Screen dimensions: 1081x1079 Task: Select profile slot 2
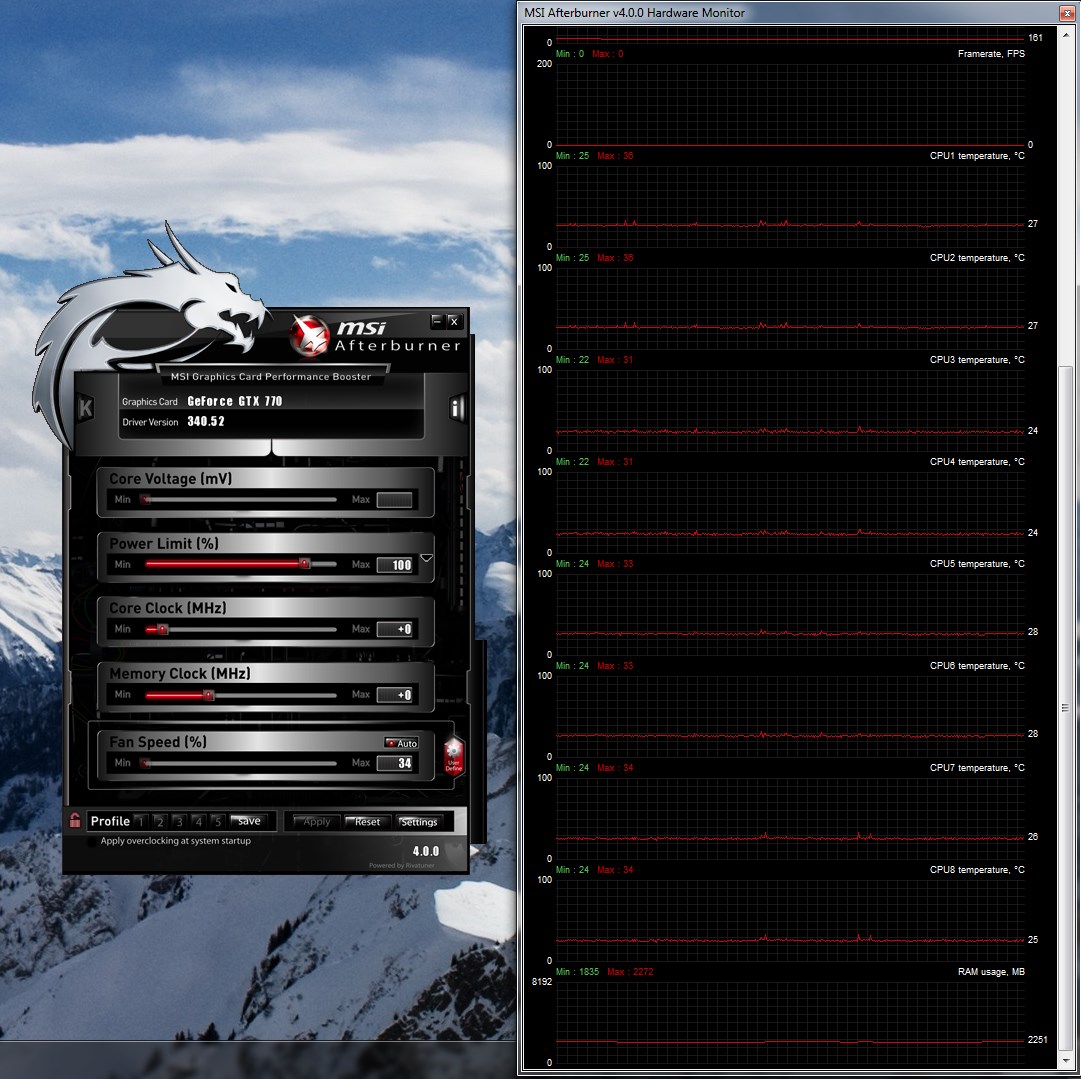160,822
